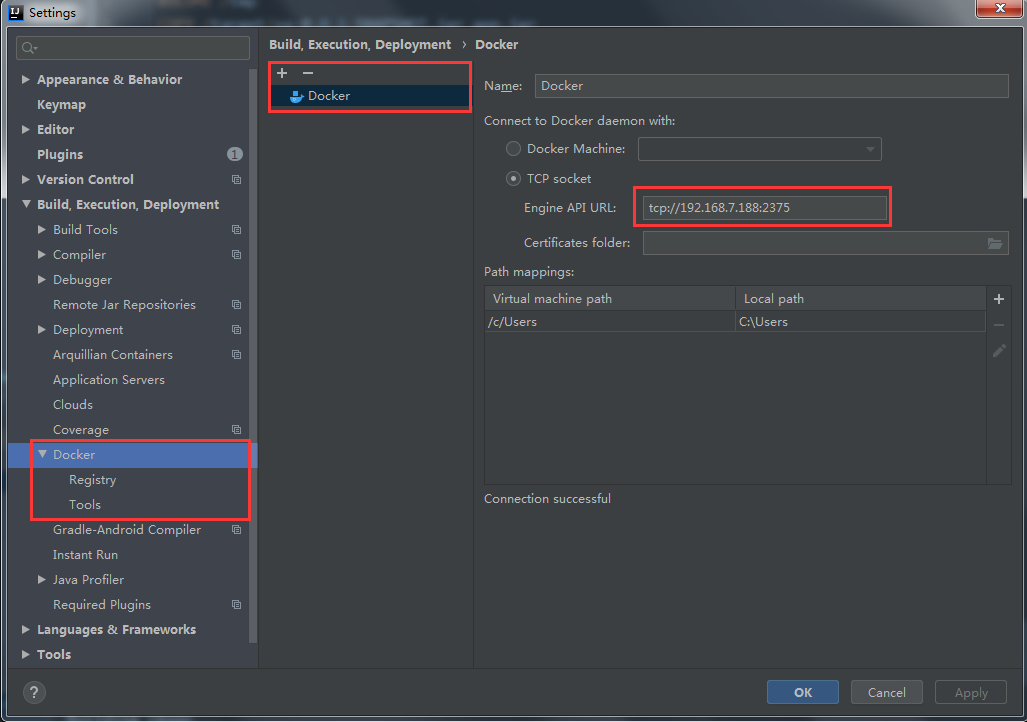
Task: Remove selected path mapping with minus icon
Action: pyautogui.click(x=999, y=325)
